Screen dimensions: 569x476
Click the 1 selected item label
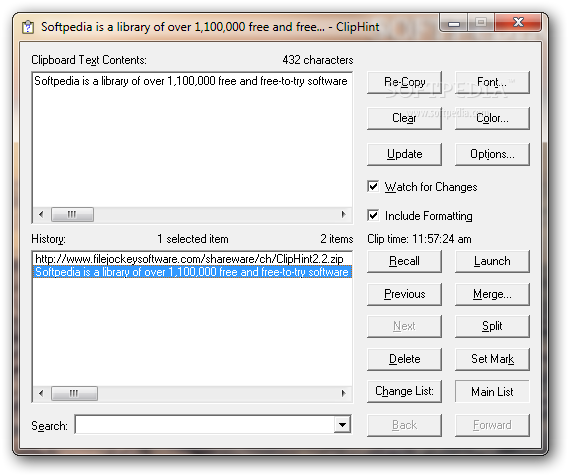193,239
